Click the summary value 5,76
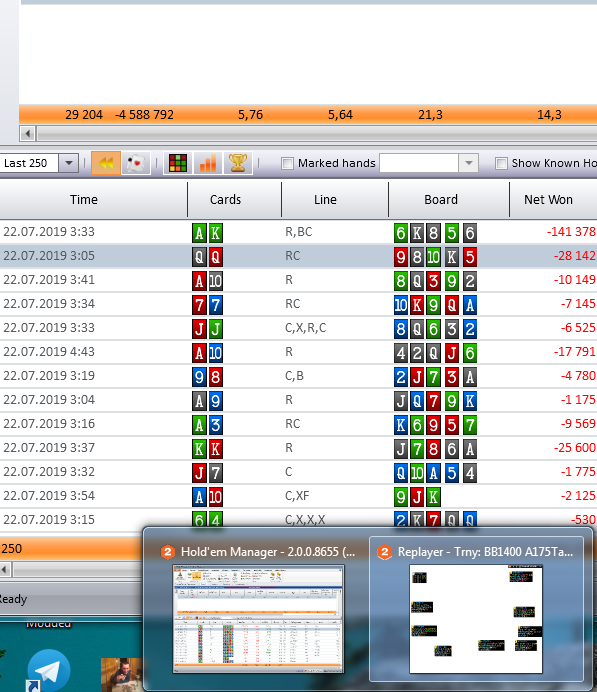 [x=250, y=115]
